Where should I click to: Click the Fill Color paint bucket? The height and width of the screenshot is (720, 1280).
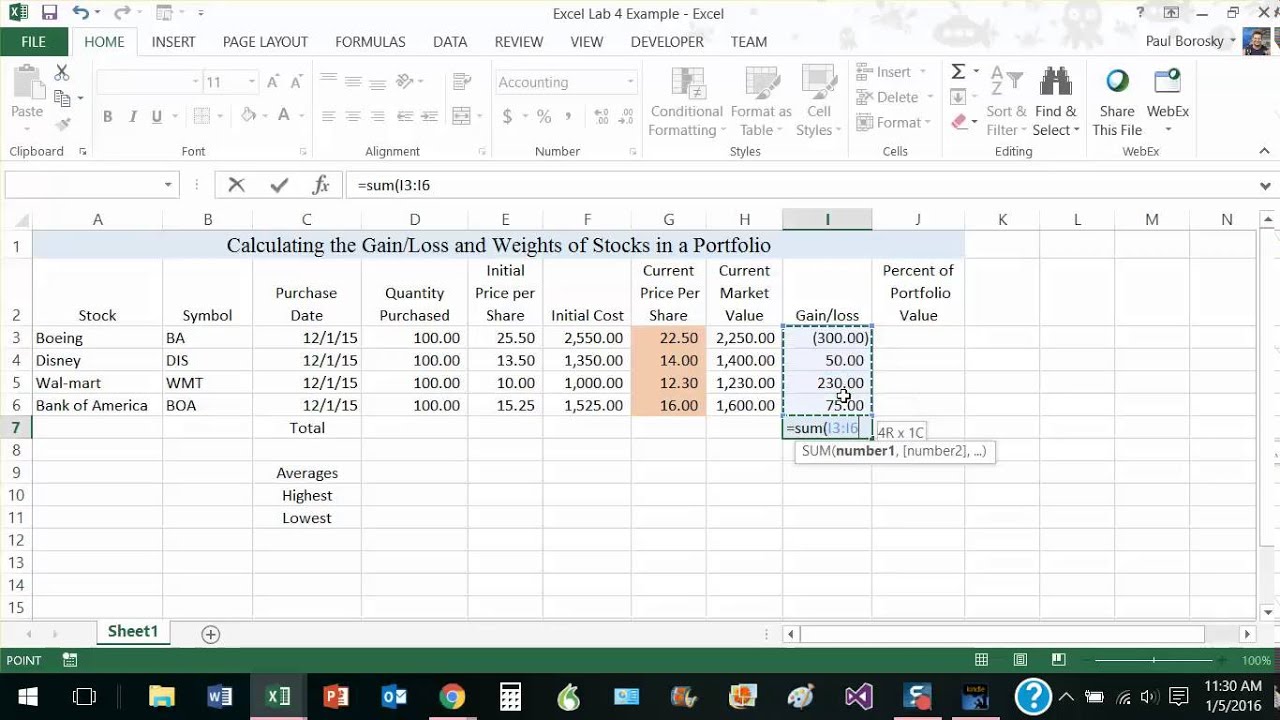[248, 116]
